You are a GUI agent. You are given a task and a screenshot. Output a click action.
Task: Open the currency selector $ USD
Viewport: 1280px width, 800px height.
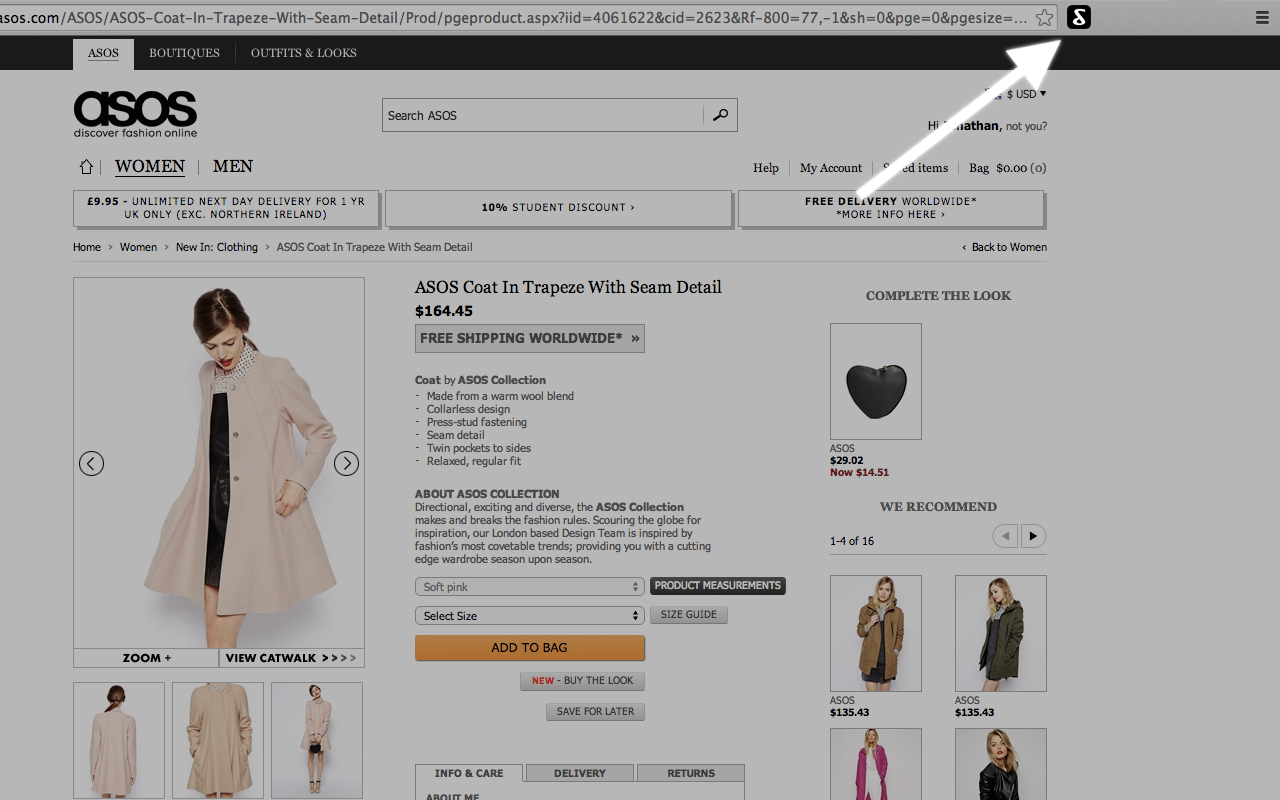pyautogui.click(x=1026, y=94)
